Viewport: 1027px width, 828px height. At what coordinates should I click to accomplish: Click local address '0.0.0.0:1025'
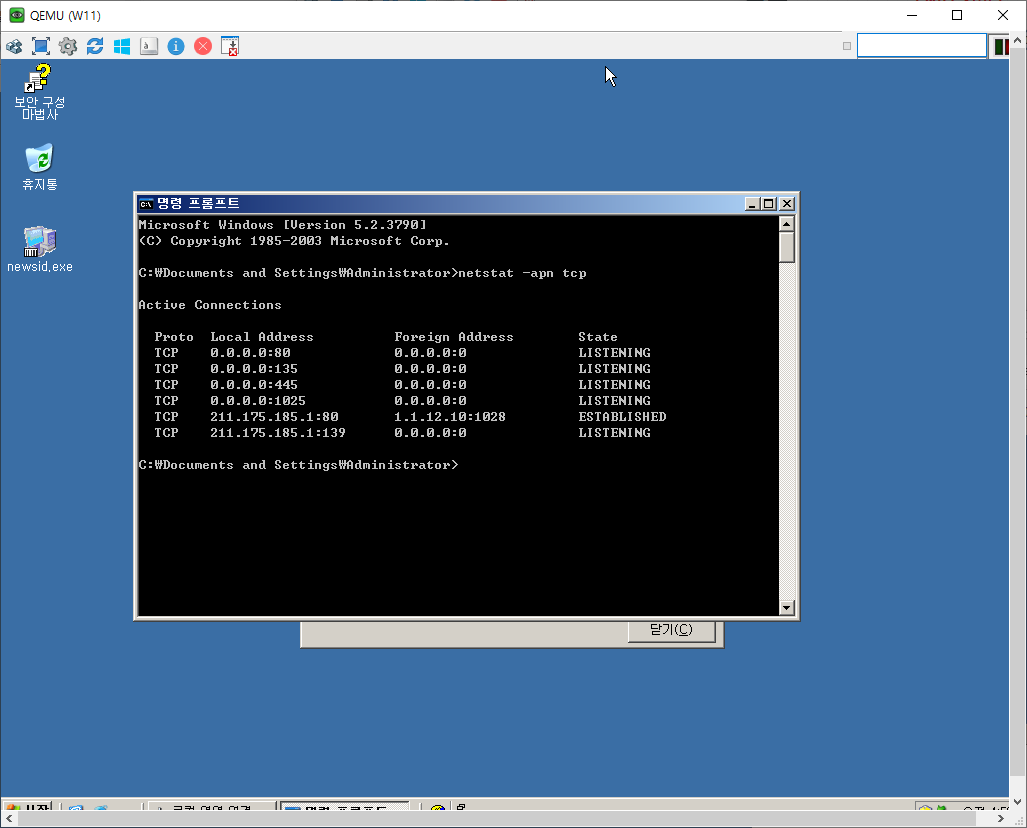tap(258, 401)
